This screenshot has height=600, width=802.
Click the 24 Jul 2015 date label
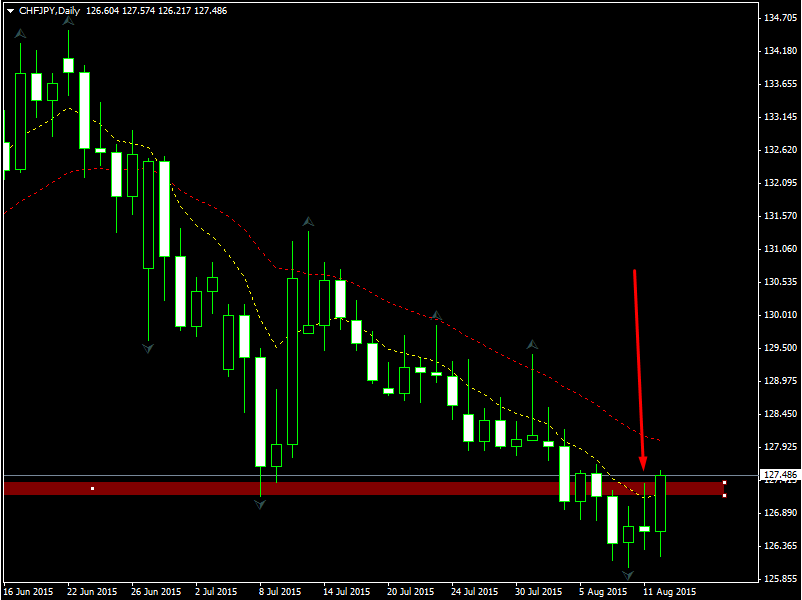pyautogui.click(x=474, y=592)
